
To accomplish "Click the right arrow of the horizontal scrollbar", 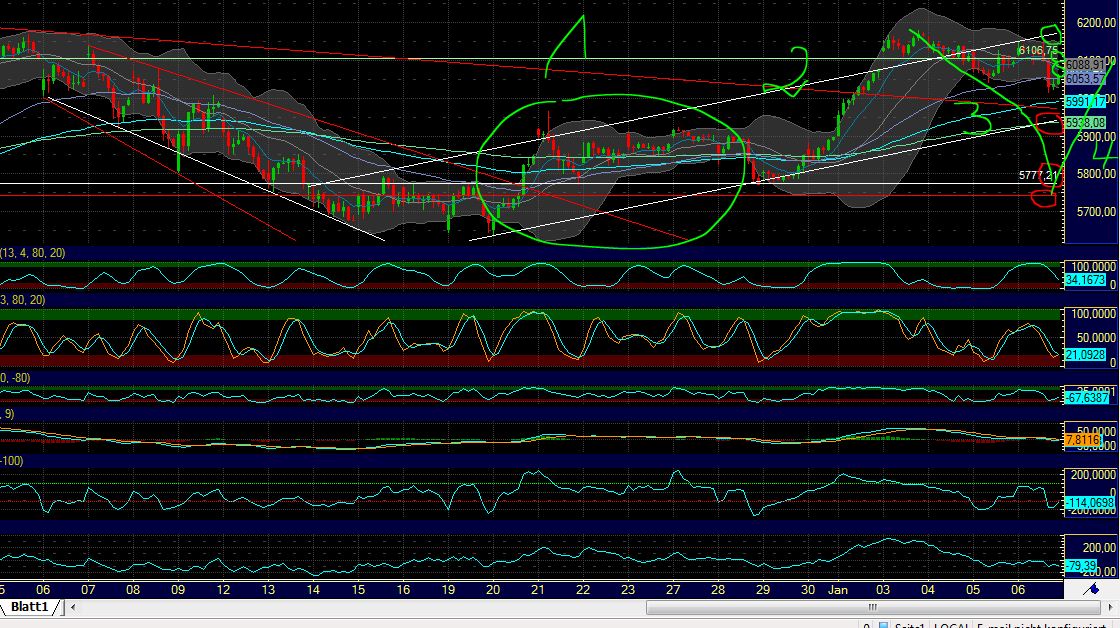I will (1113, 605).
